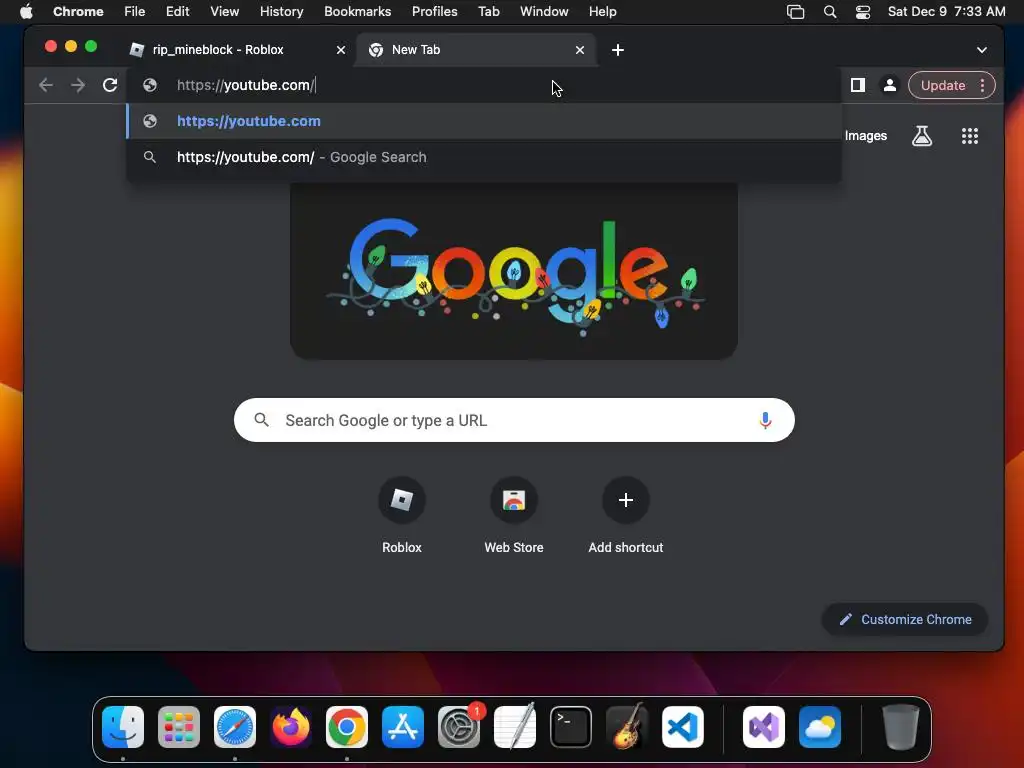Image resolution: width=1024 pixels, height=768 pixels.
Task: Open the Profiles menu
Action: click(434, 12)
